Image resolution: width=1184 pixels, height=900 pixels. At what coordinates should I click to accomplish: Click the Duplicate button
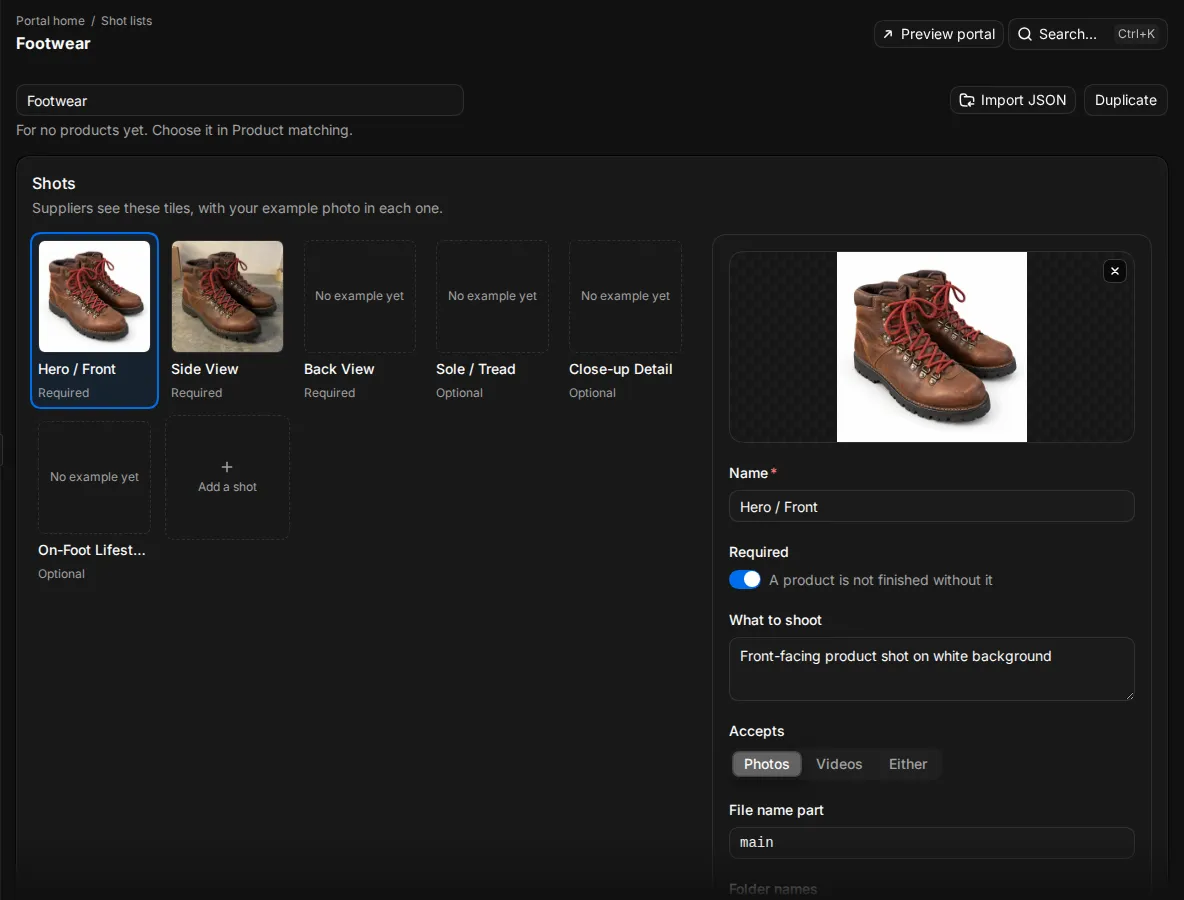[1125, 100]
